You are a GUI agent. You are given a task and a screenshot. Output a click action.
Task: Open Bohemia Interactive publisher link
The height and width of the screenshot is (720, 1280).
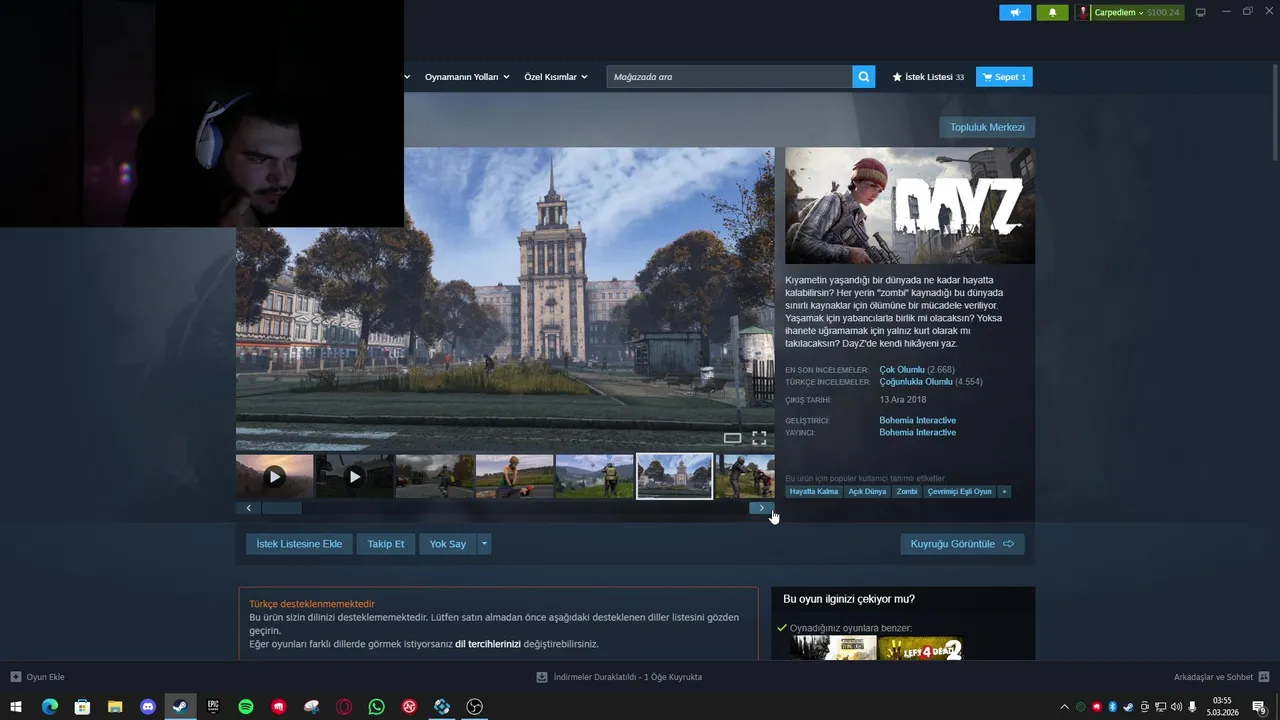(917, 433)
